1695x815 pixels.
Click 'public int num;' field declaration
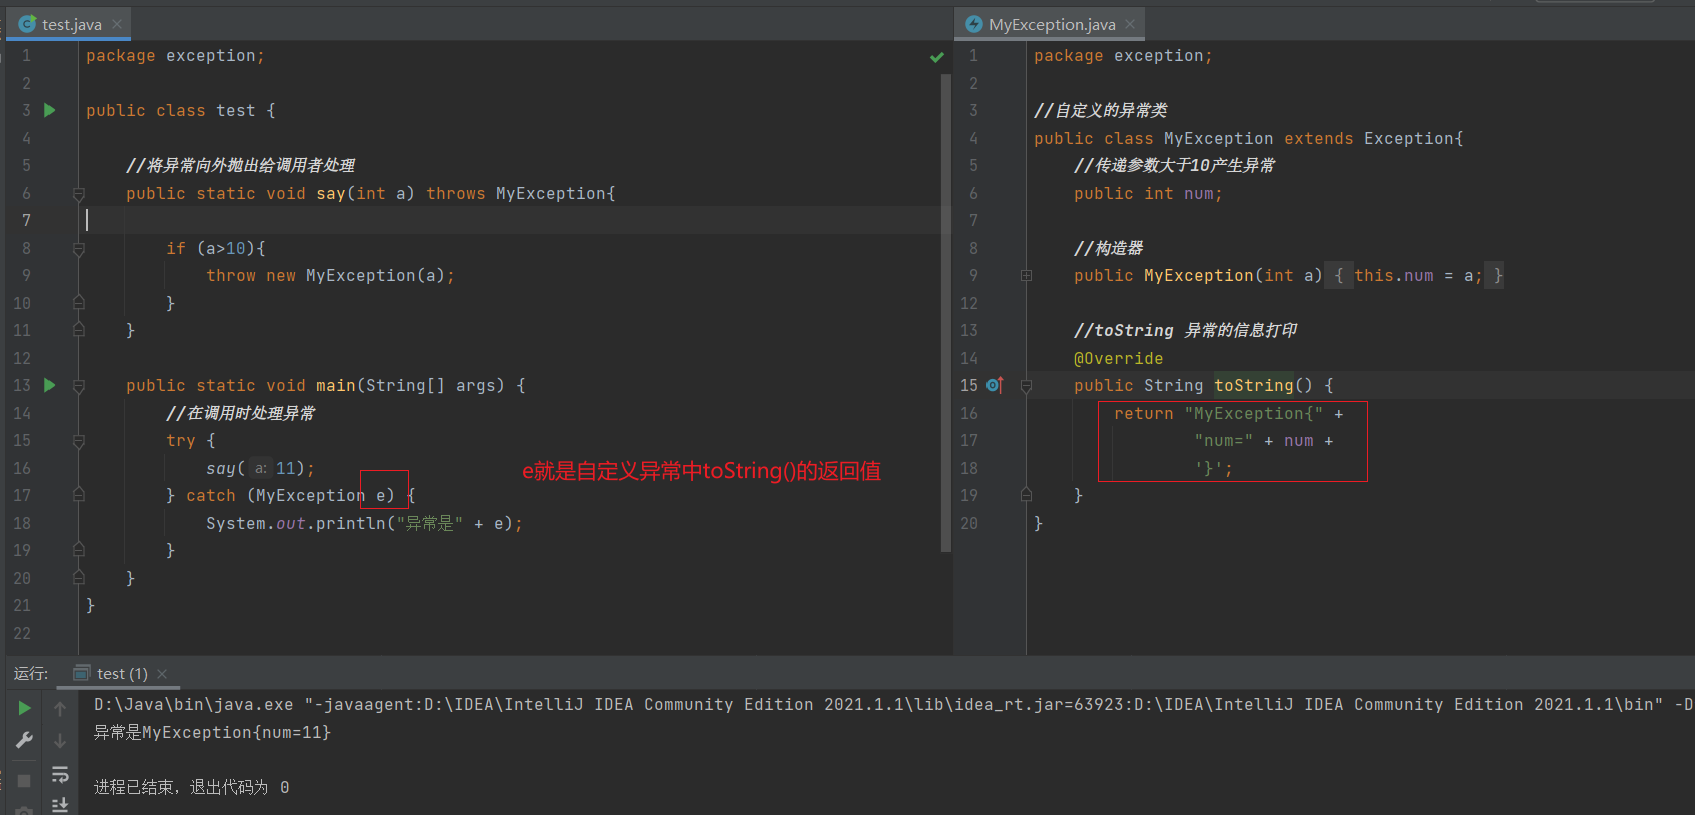pyautogui.click(x=1148, y=193)
